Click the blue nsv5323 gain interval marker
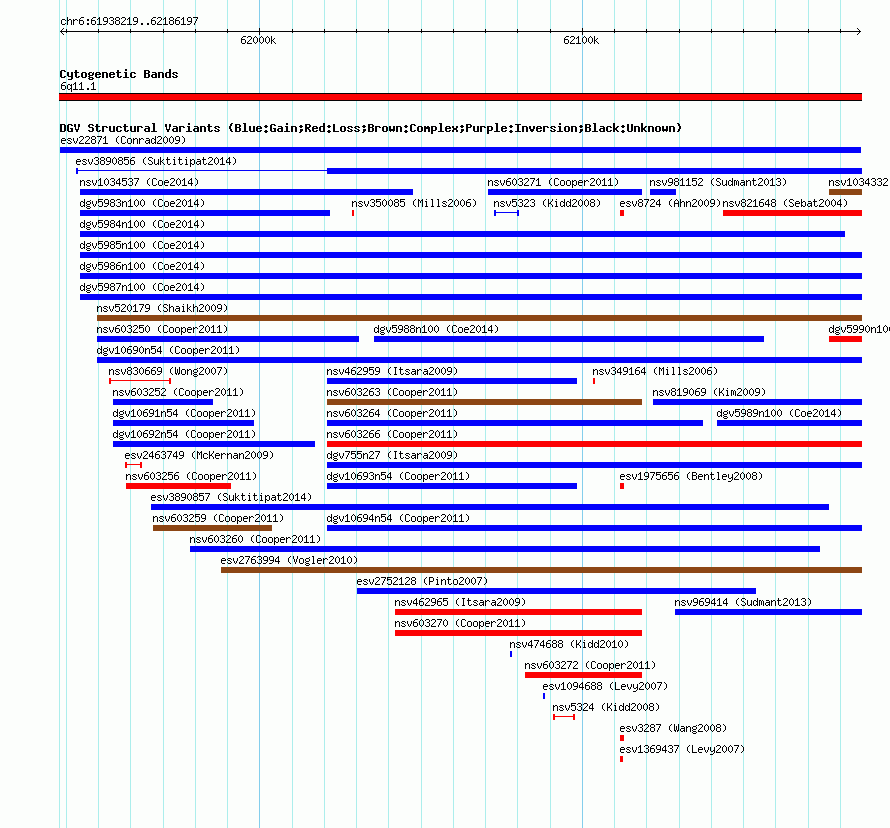Viewport: 890px width, 828px height. click(x=506, y=213)
